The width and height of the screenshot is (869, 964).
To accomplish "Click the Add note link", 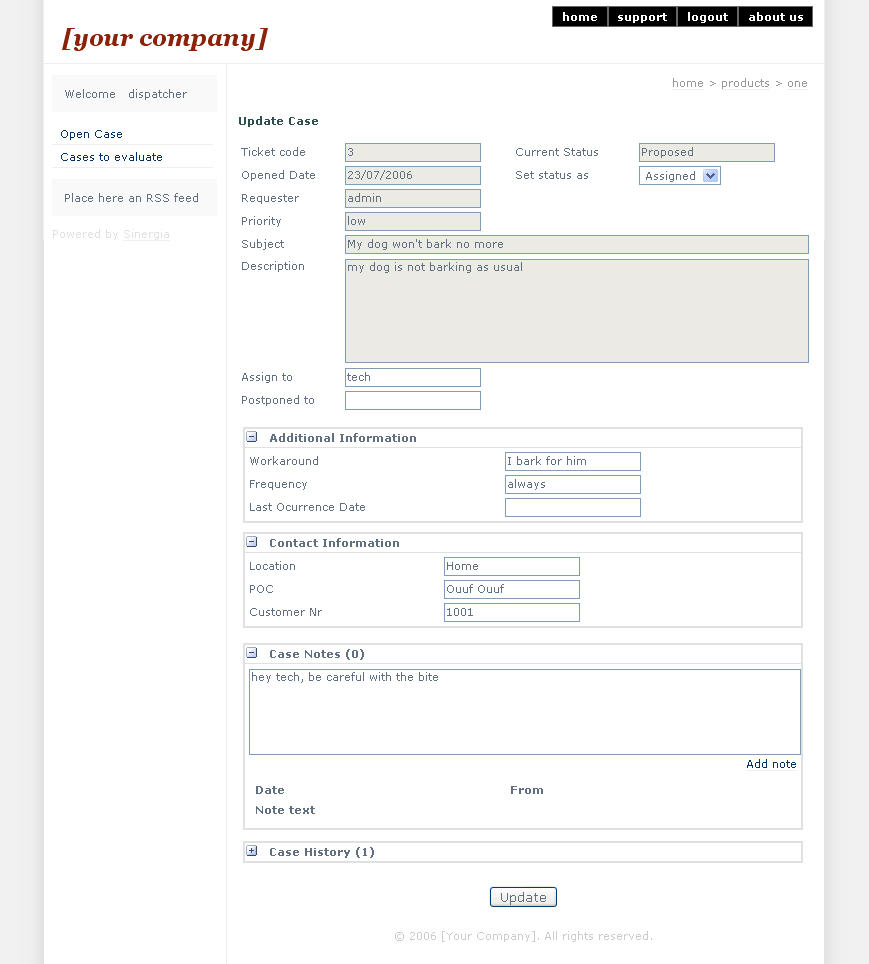I will (x=771, y=764).
